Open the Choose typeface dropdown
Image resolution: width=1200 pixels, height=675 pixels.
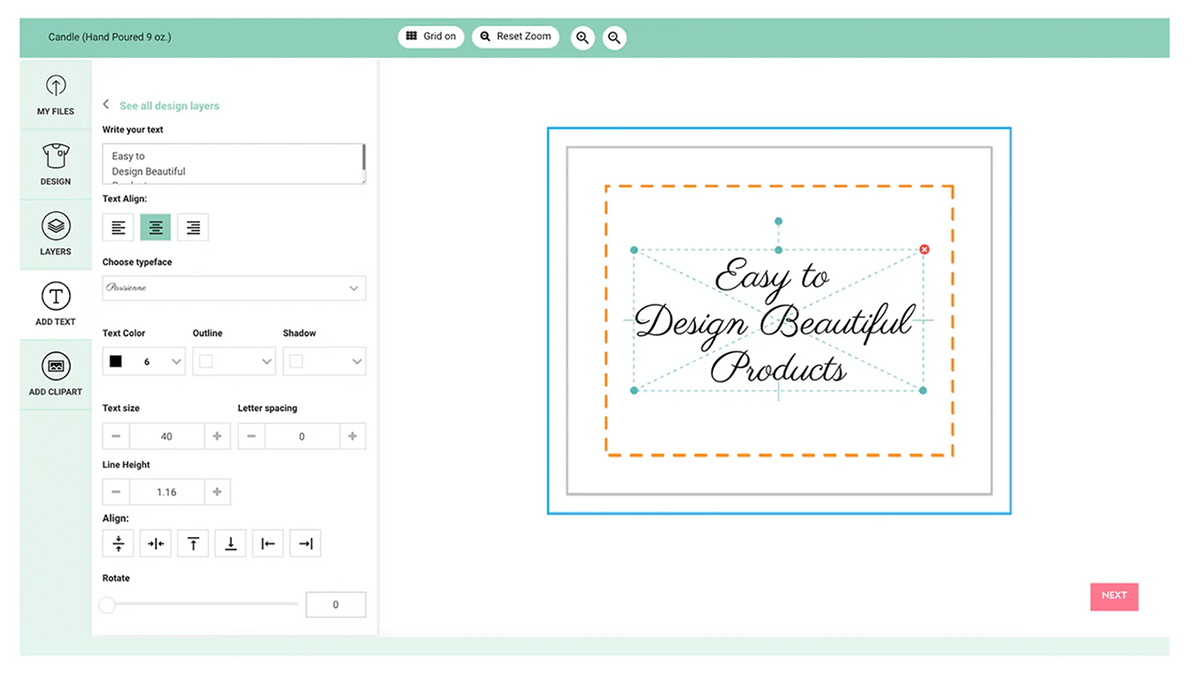(234, 288)
